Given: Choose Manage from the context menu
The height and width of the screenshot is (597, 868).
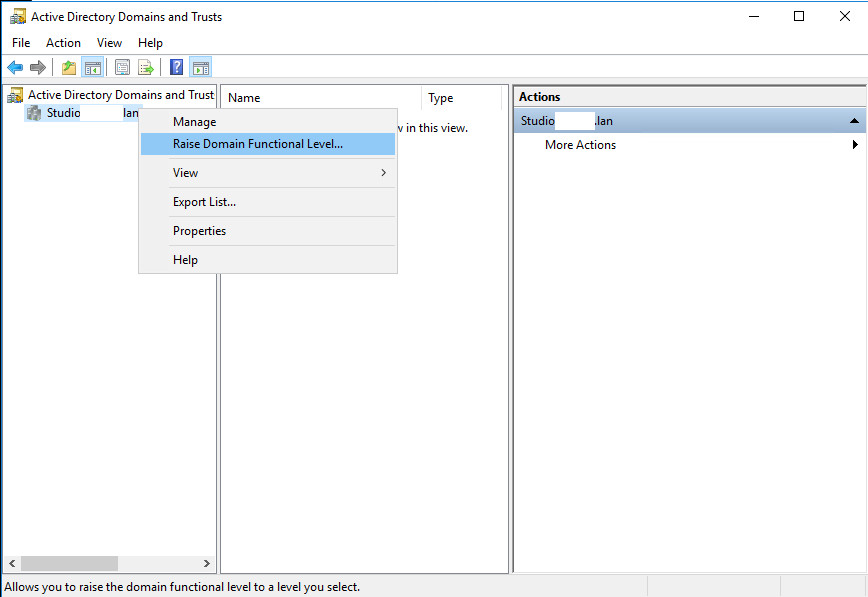Looking at the screenshot, I should point(268,122).
